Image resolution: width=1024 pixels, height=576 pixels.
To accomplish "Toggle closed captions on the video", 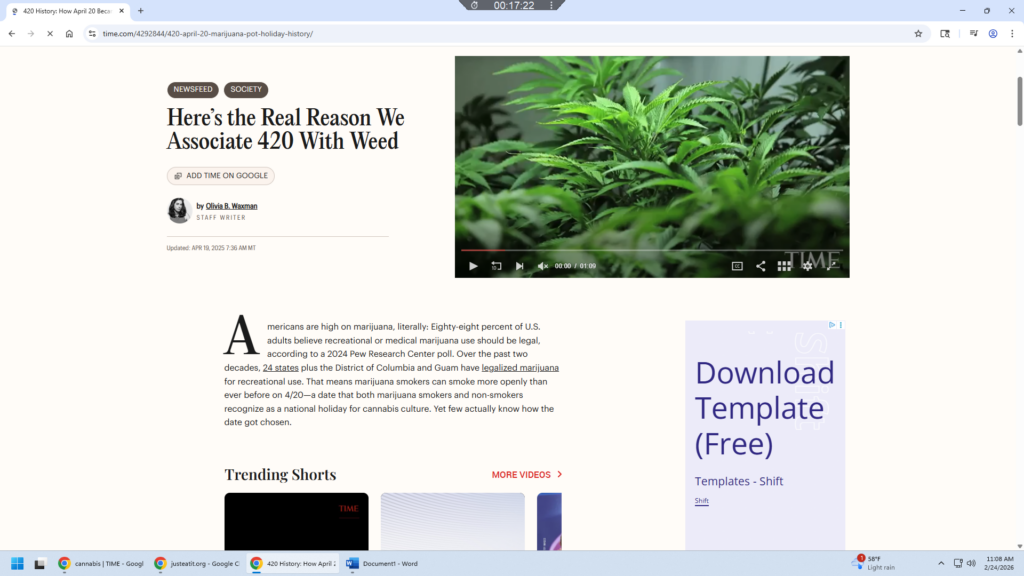I will point(737,266).
